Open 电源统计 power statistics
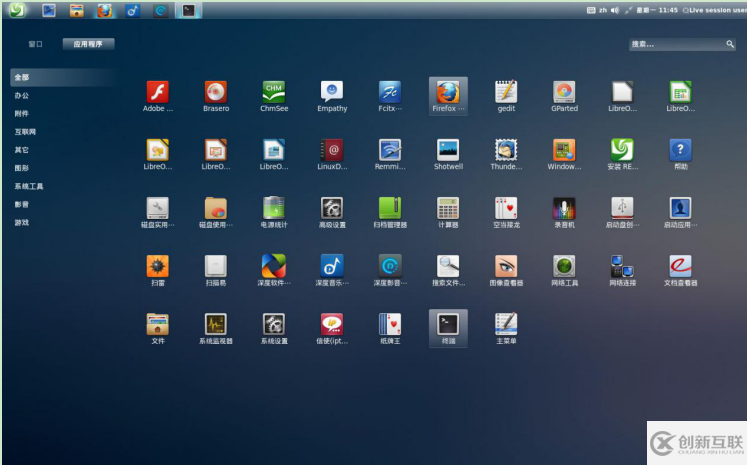747x465 pixels. (274, 208)
